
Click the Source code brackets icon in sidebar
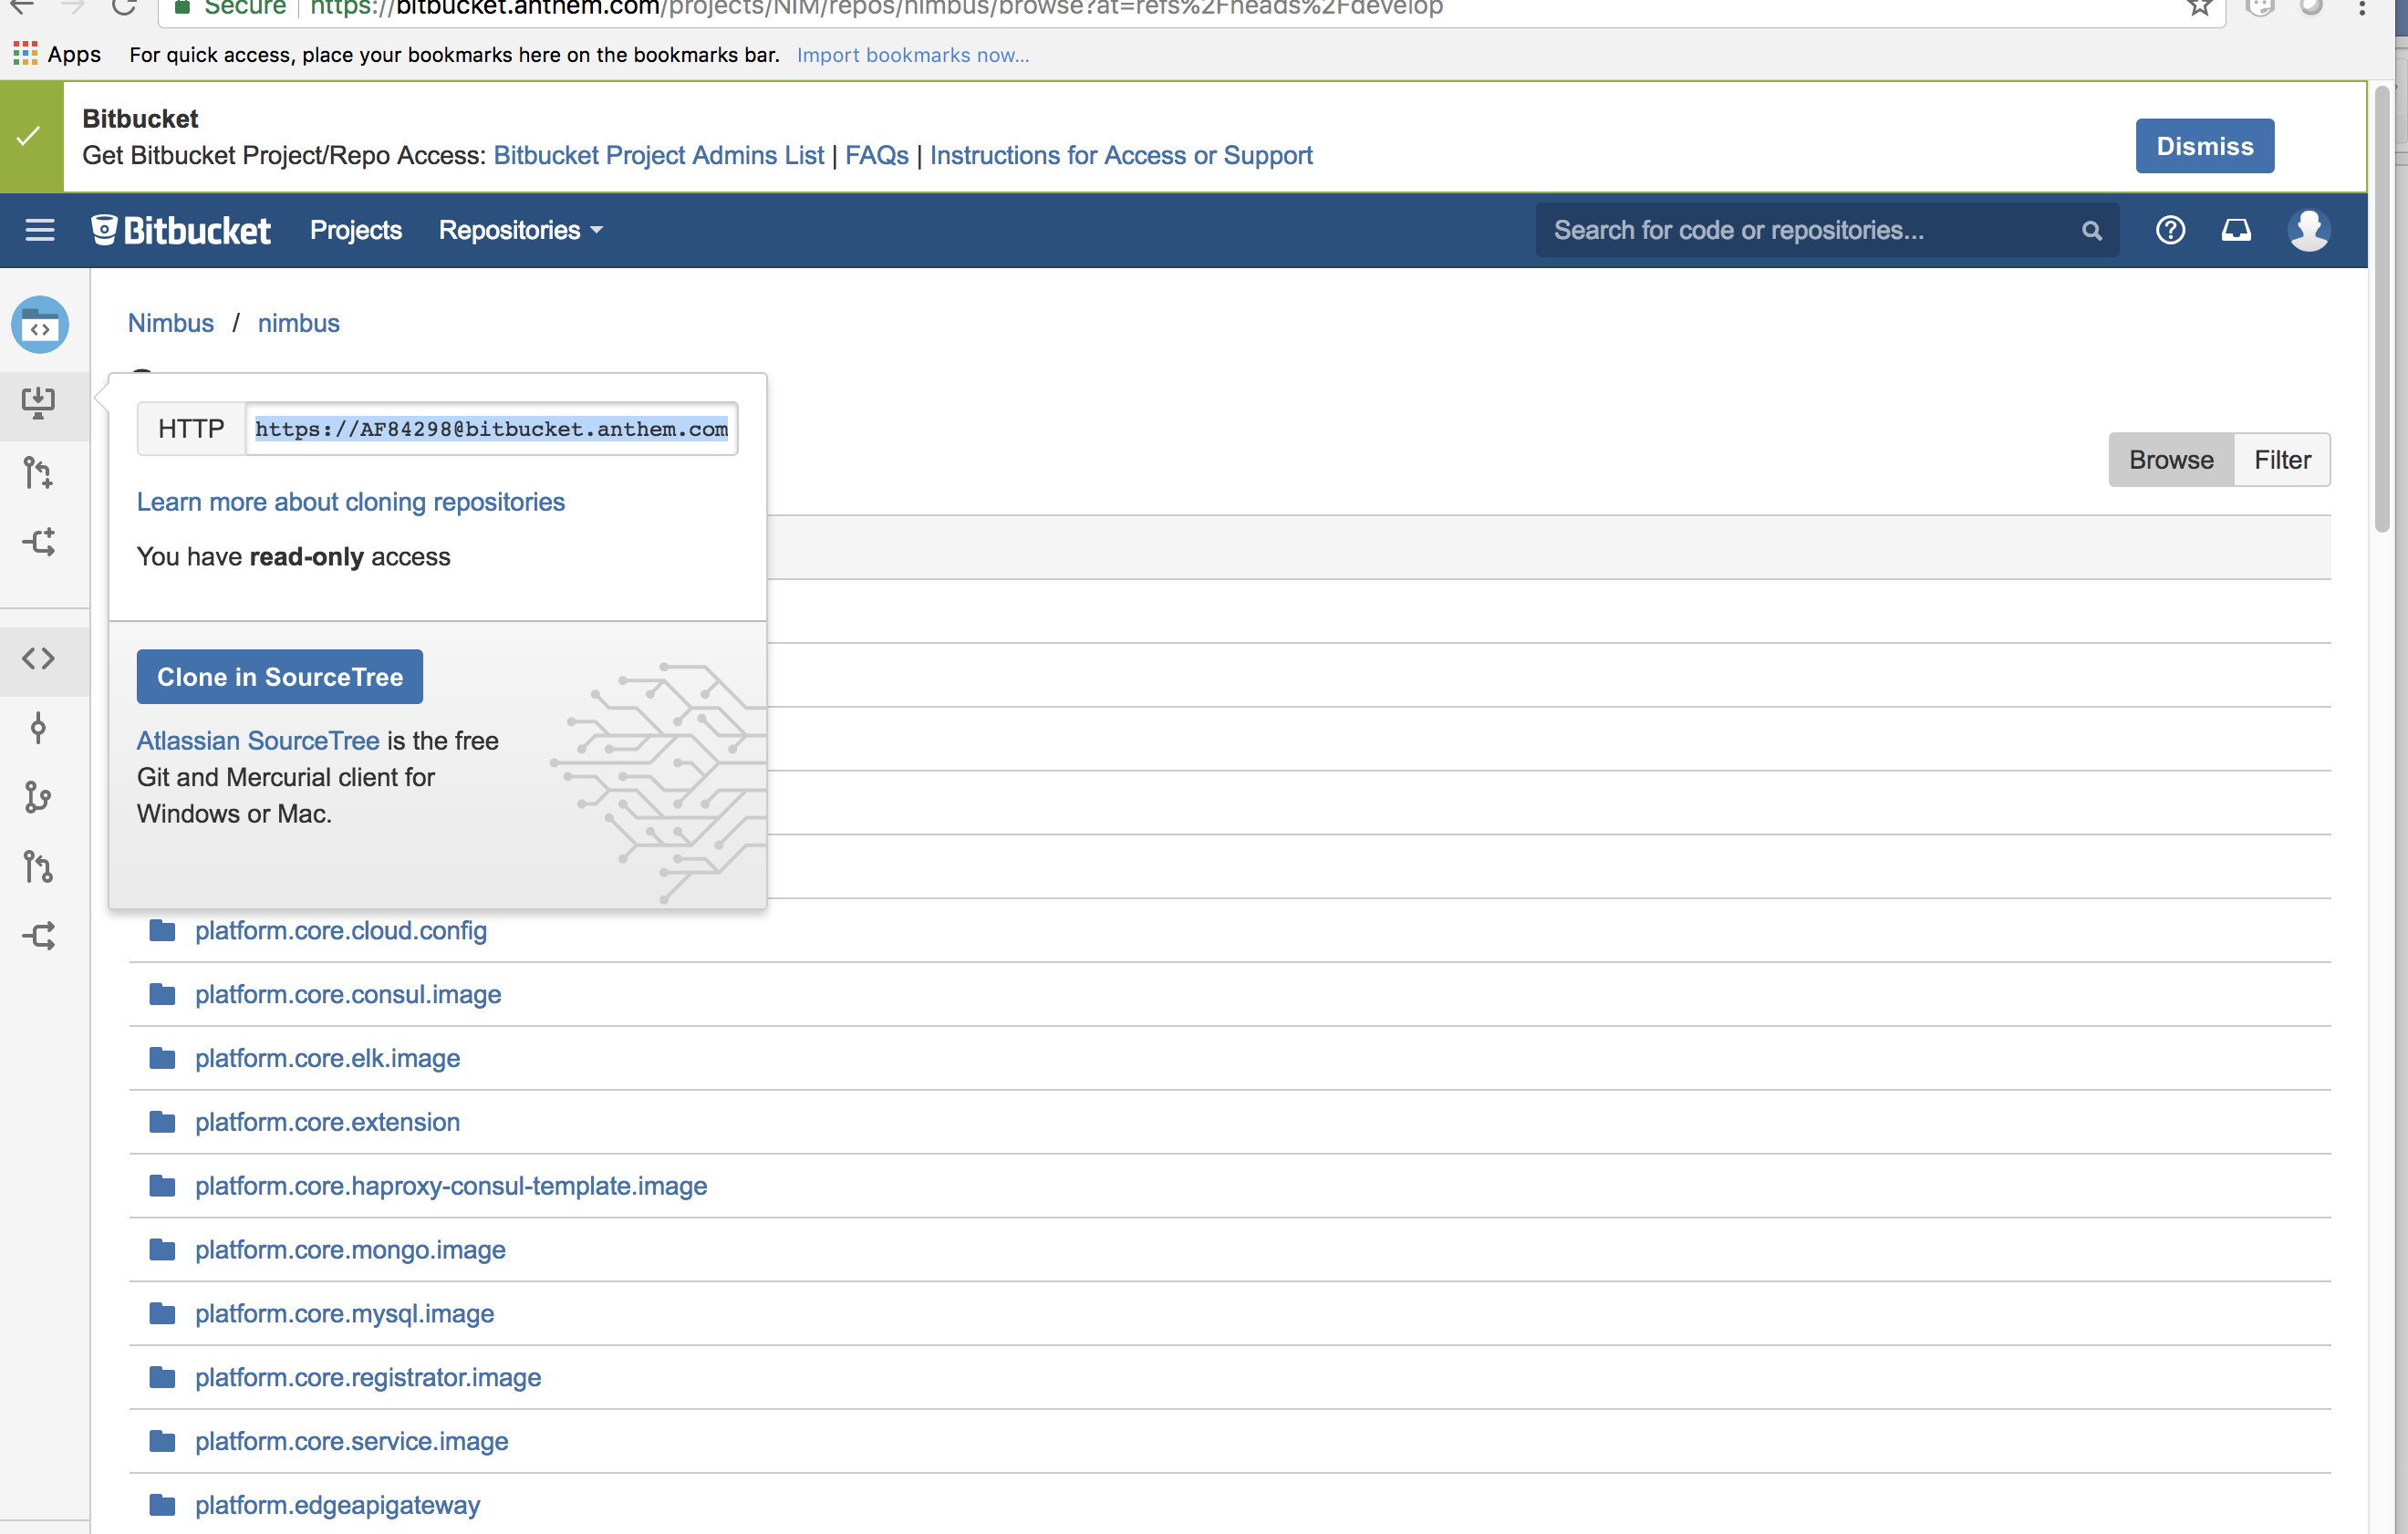(x=38, y=658)
